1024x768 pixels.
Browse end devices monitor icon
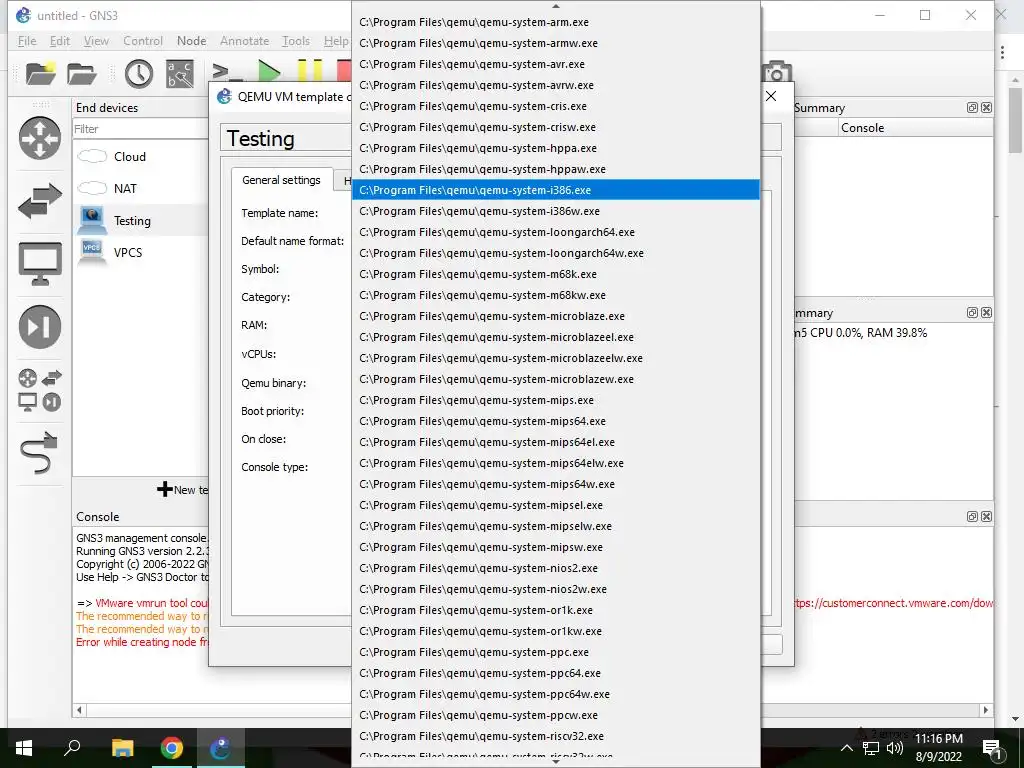40,263
